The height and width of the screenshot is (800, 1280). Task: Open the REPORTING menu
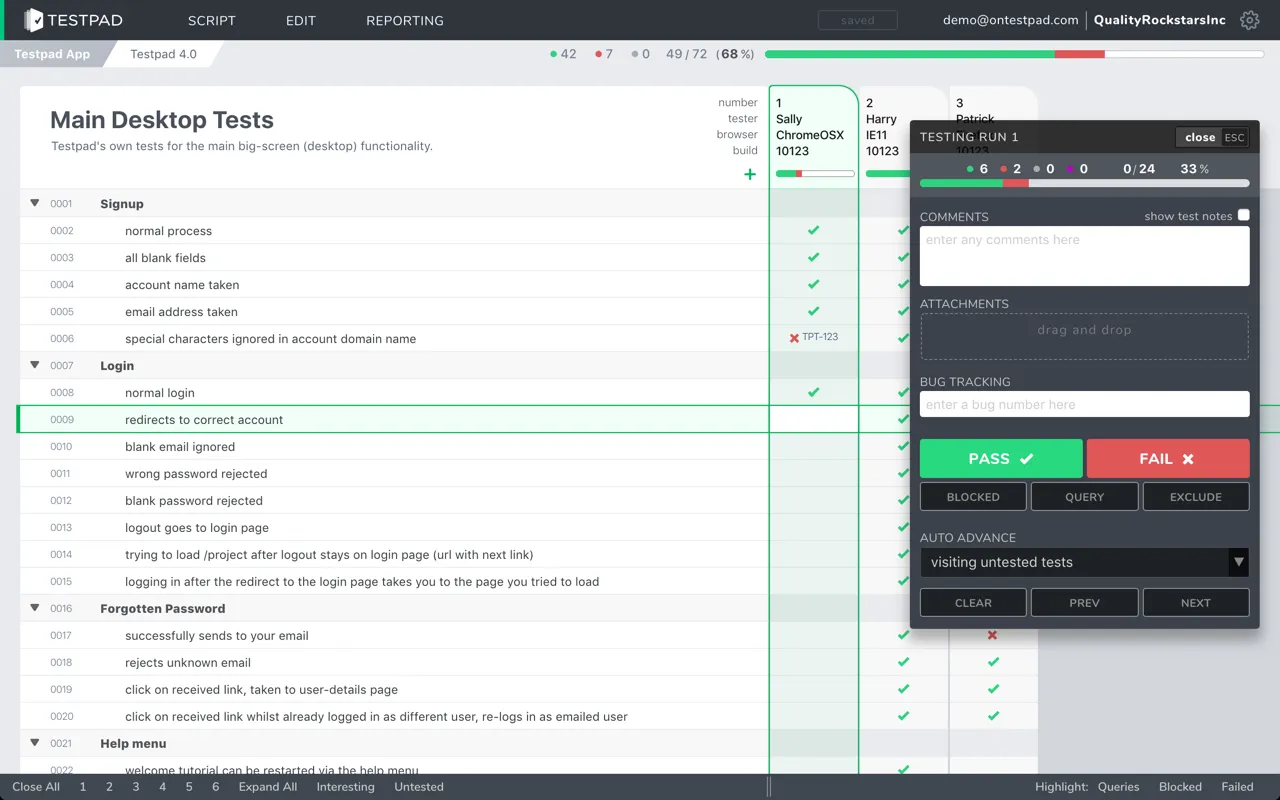(404, 20)
